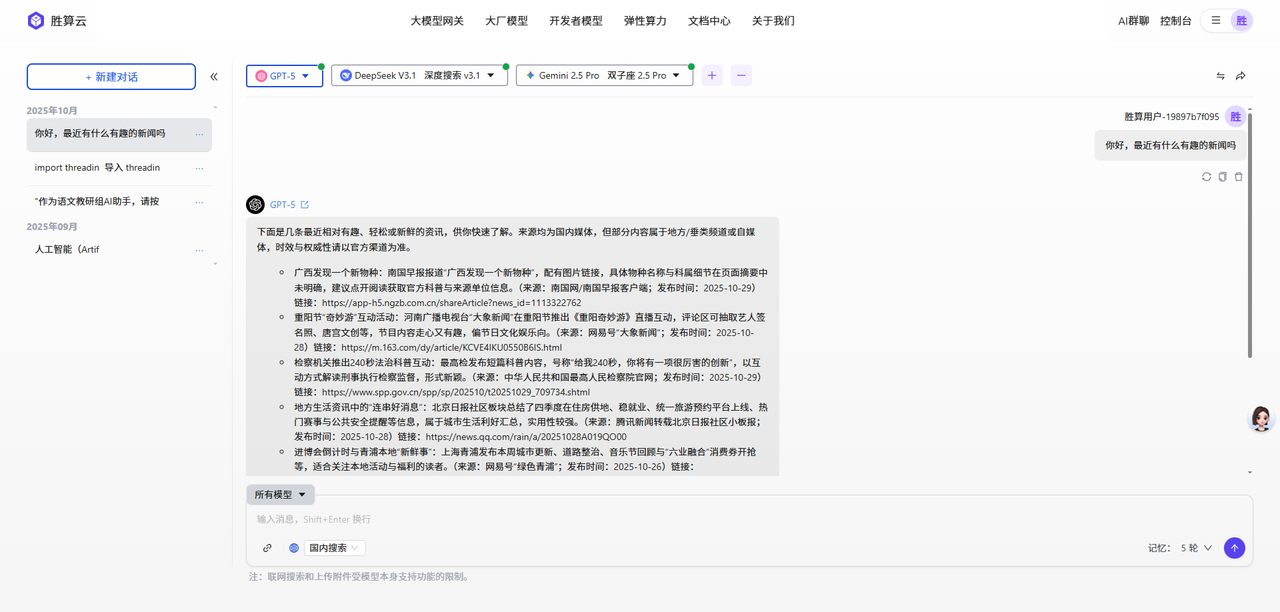Open options for 作为语文教研组AI助手 conversation
Viewport: 1280px width, 612px height.
coord(200,202)
